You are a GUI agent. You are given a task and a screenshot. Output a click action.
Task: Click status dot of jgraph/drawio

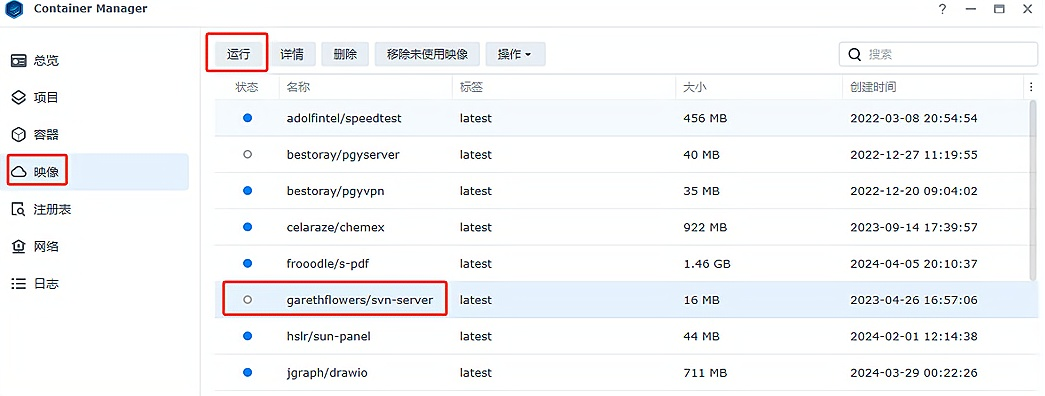(x=247, y=373)
